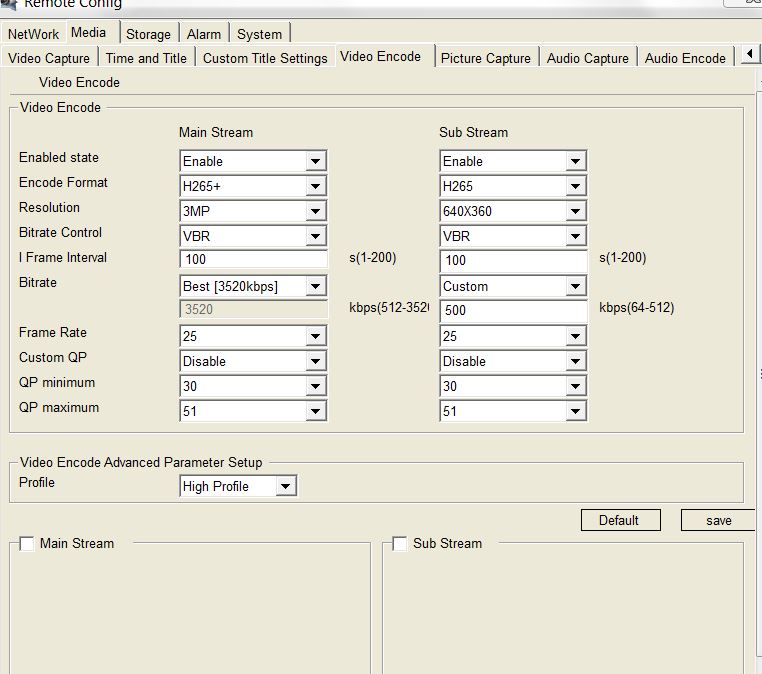This screenshot has width=762, height=674.
Task: Open Sub Stream Frame Rate dropdown
Action: point(513,336)
